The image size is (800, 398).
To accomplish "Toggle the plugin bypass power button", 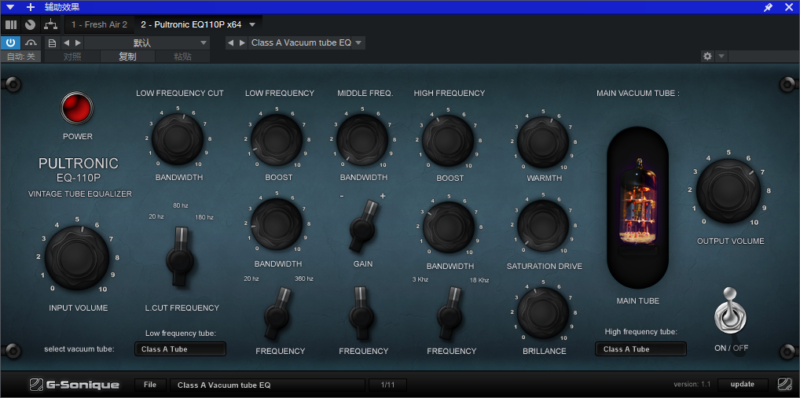I will [10, 43].
